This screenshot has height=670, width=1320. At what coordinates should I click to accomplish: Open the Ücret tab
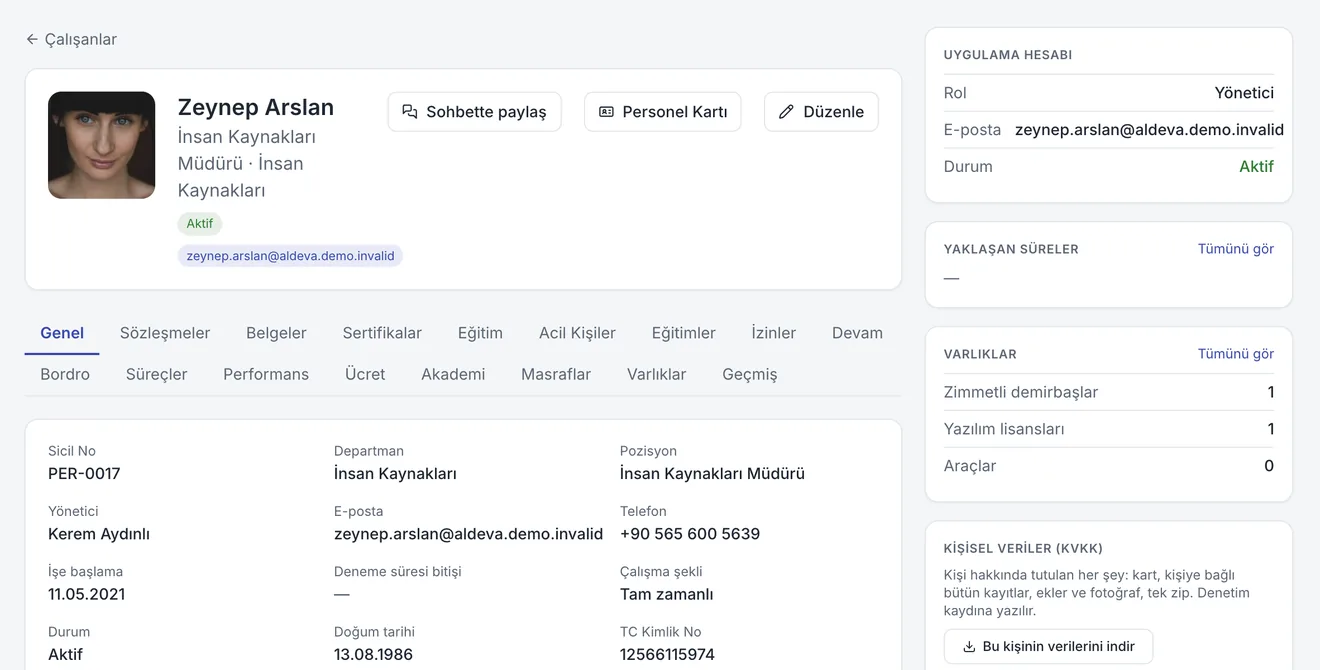tap(365, 374)
